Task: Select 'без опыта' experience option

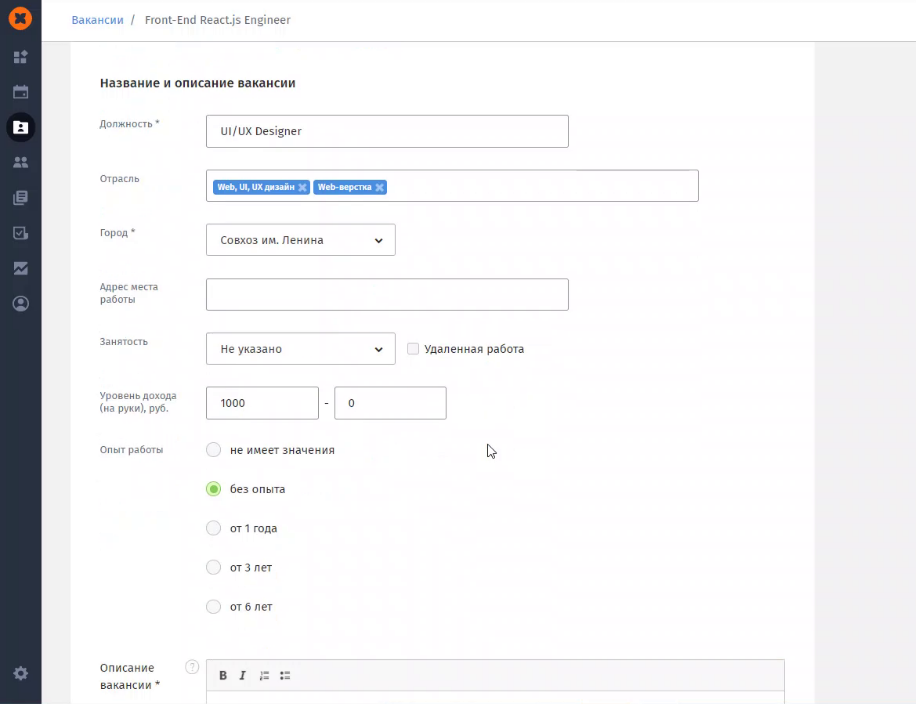Action: (x=214, y=489)
